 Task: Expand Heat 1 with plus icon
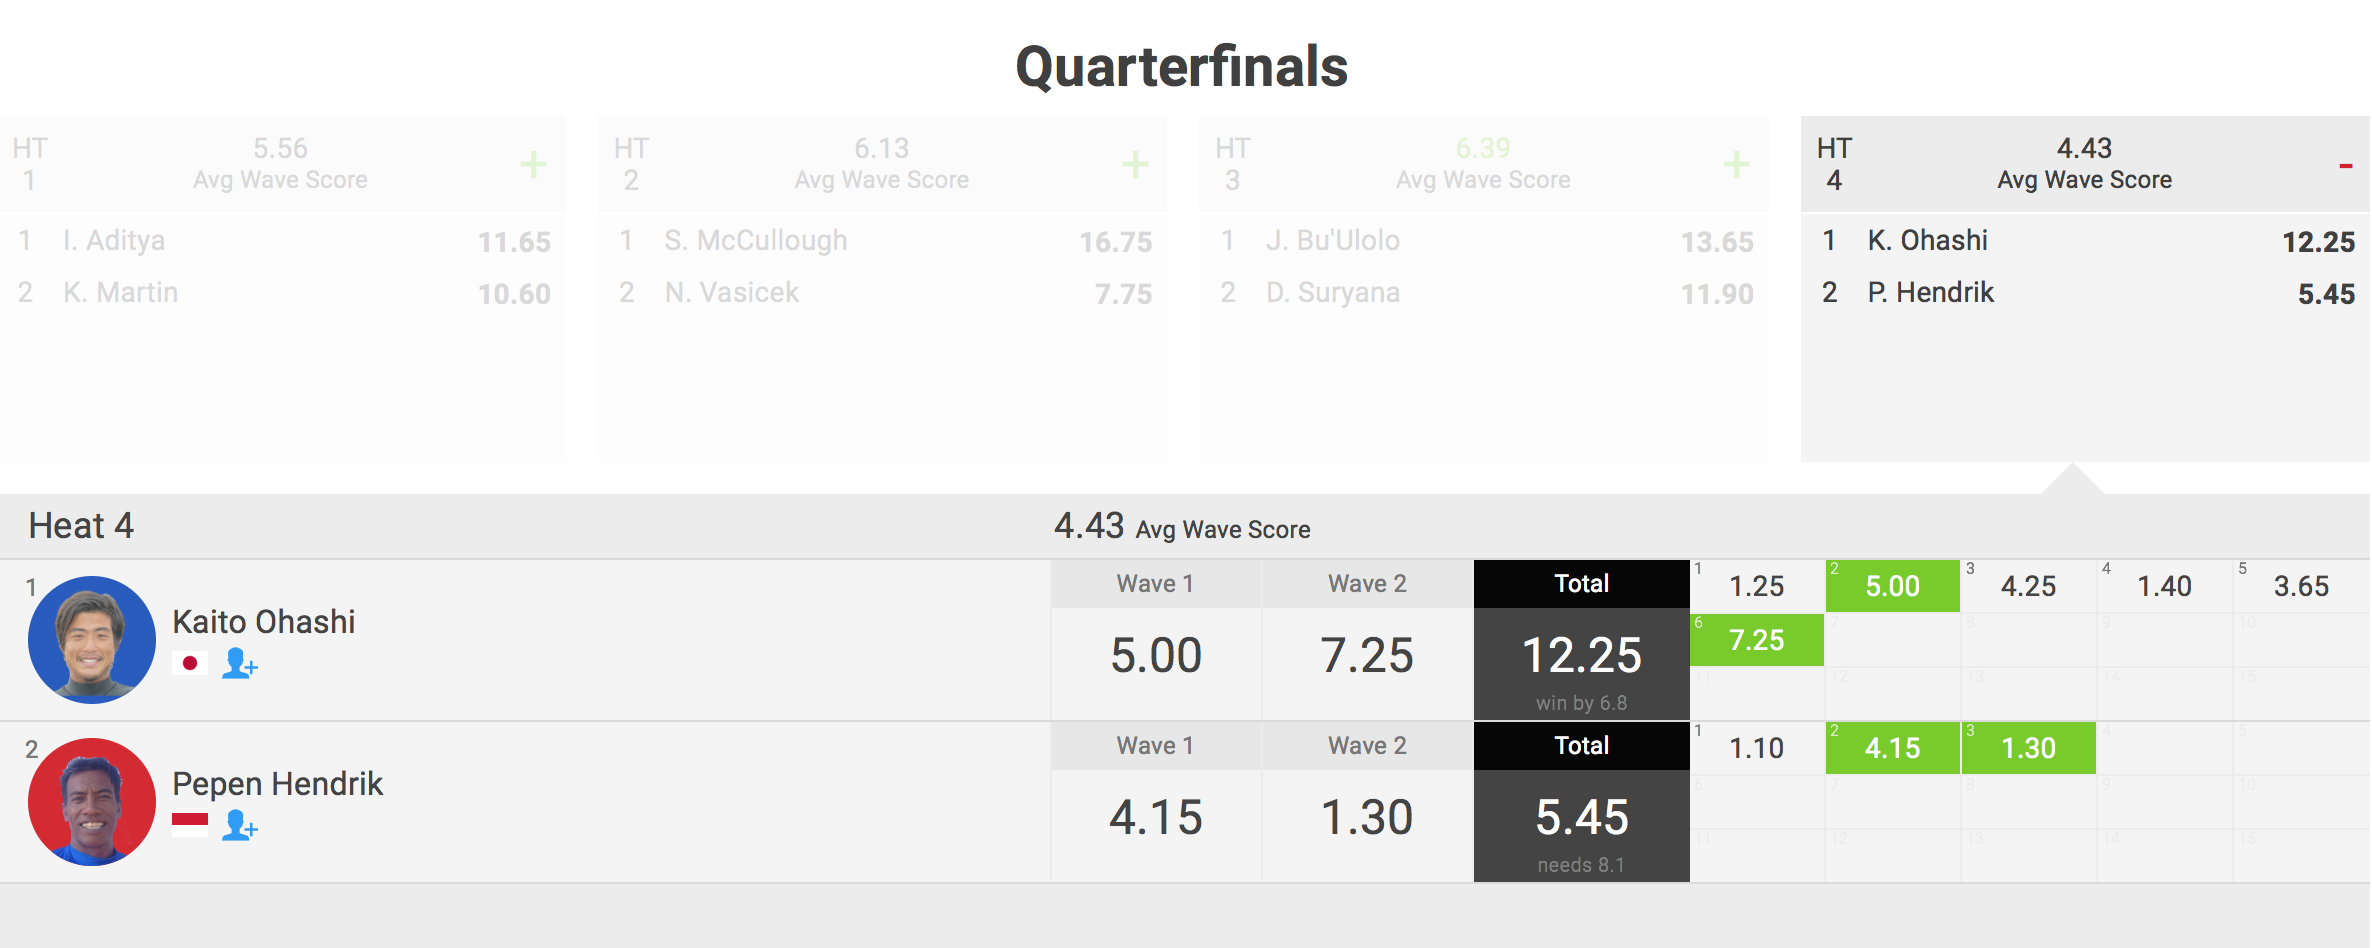(533, 164)
